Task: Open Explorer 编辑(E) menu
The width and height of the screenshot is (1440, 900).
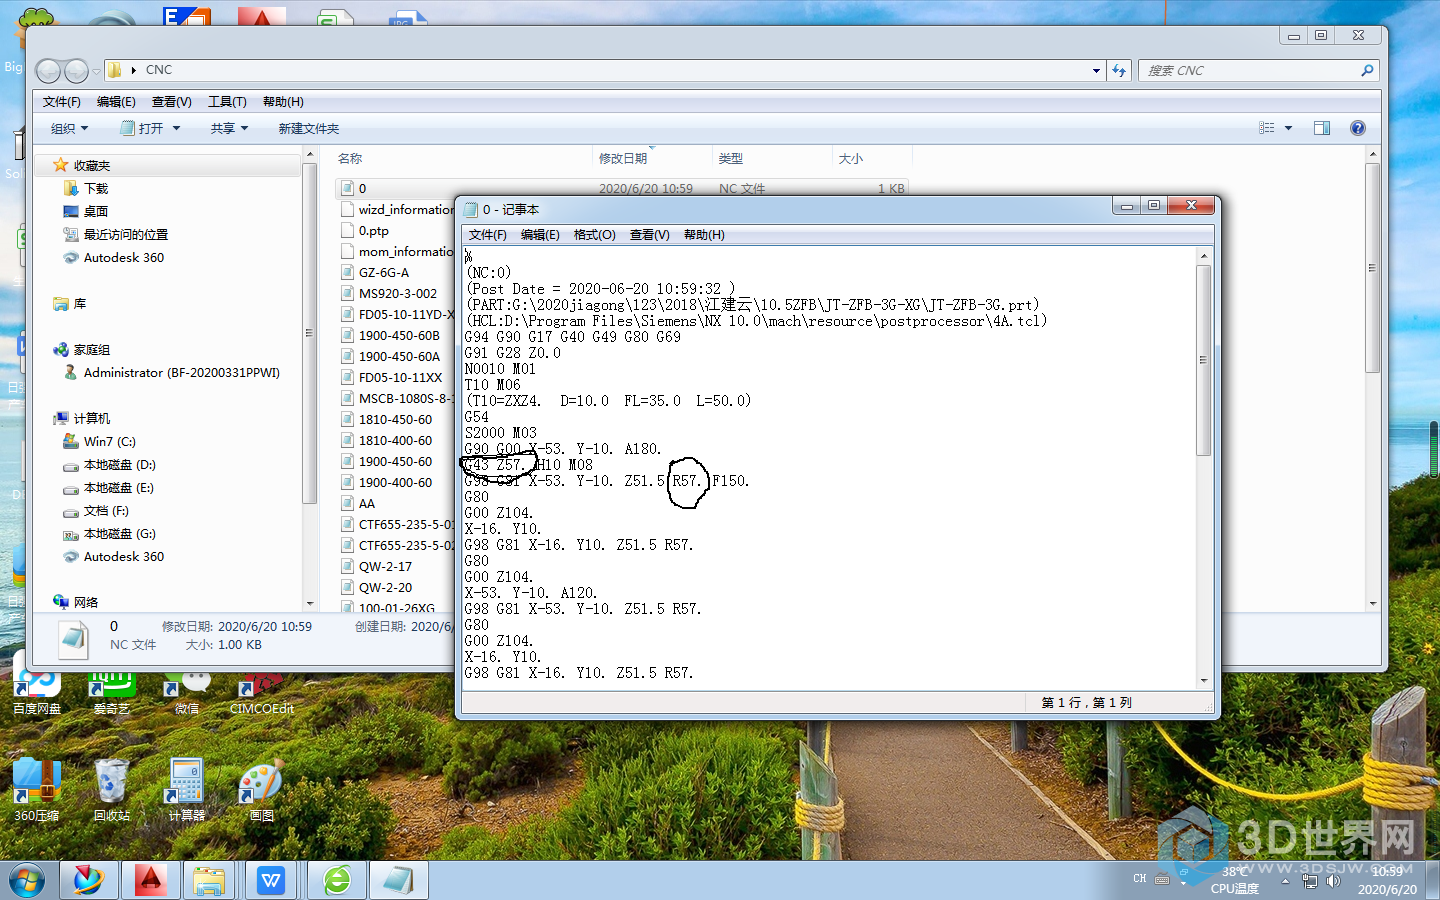Action: click(x=116, y=102)
